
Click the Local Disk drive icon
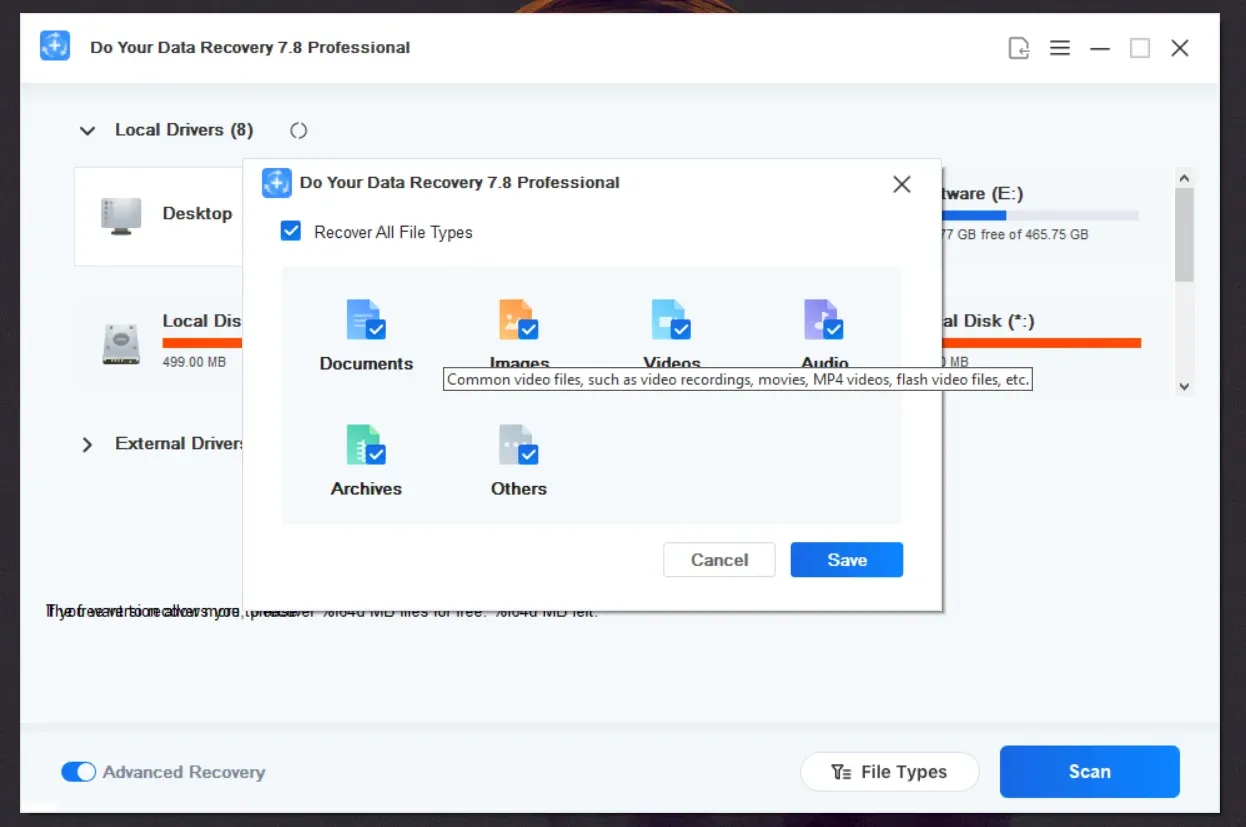121,343
